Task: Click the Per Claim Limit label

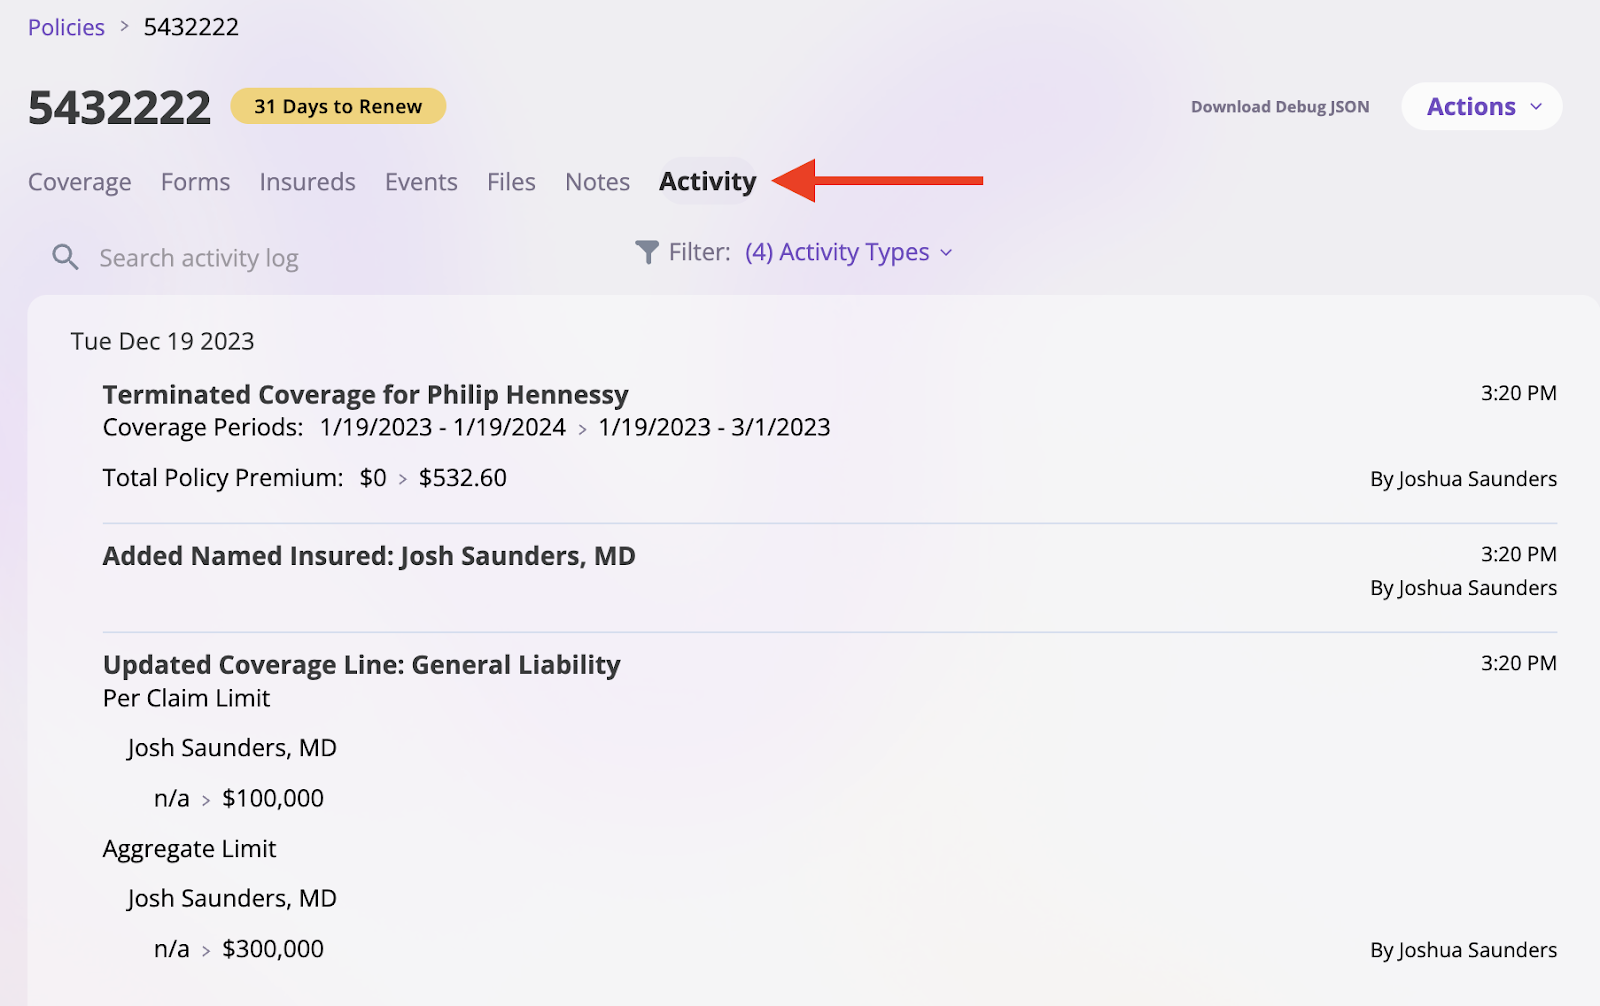Action: tap(186, 698)
